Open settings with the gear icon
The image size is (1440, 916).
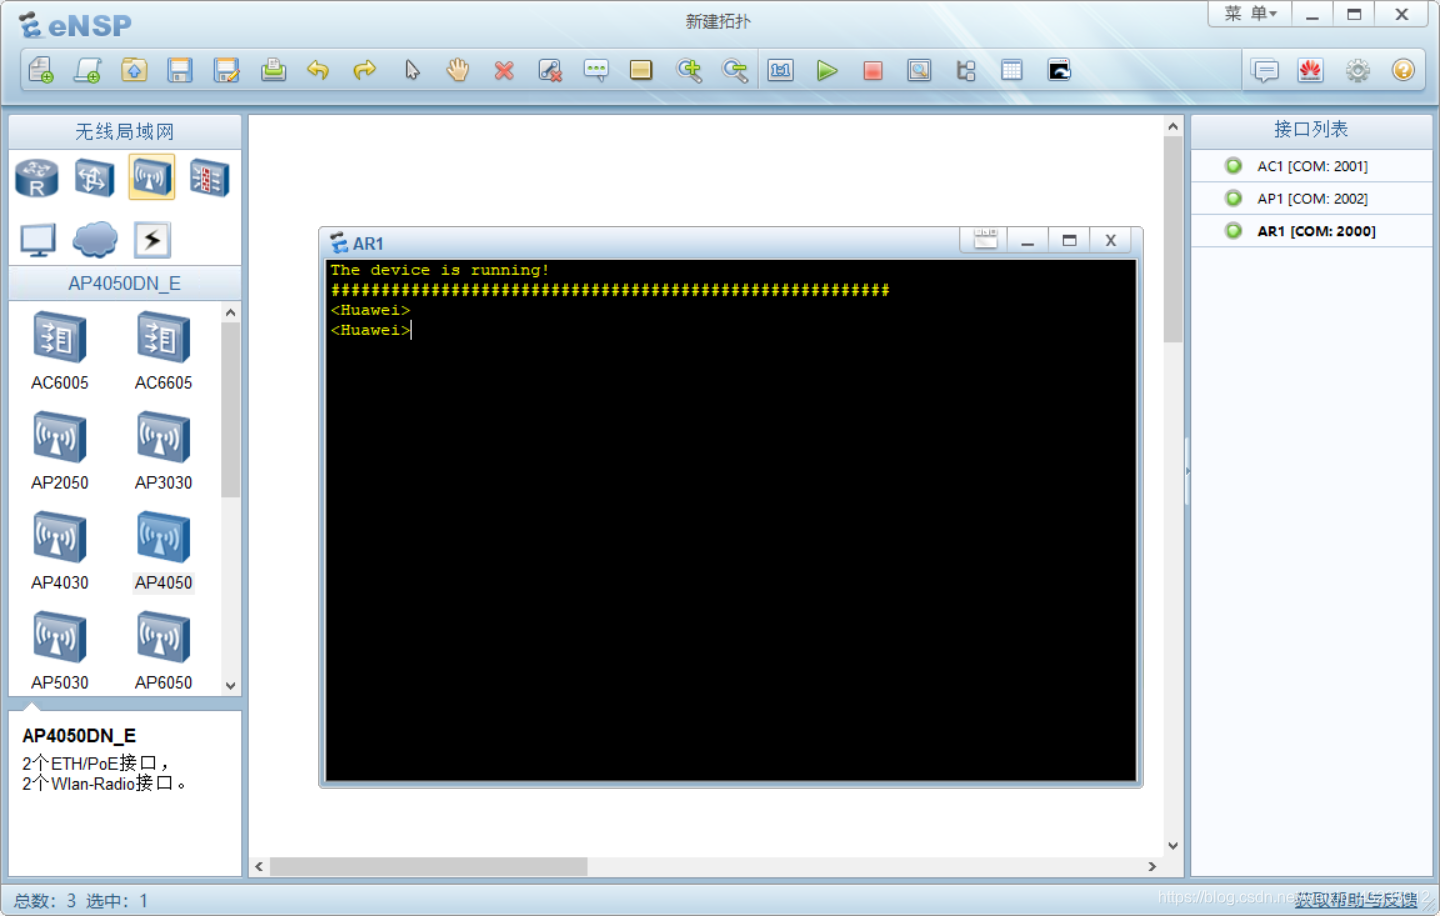[1357, 70]
